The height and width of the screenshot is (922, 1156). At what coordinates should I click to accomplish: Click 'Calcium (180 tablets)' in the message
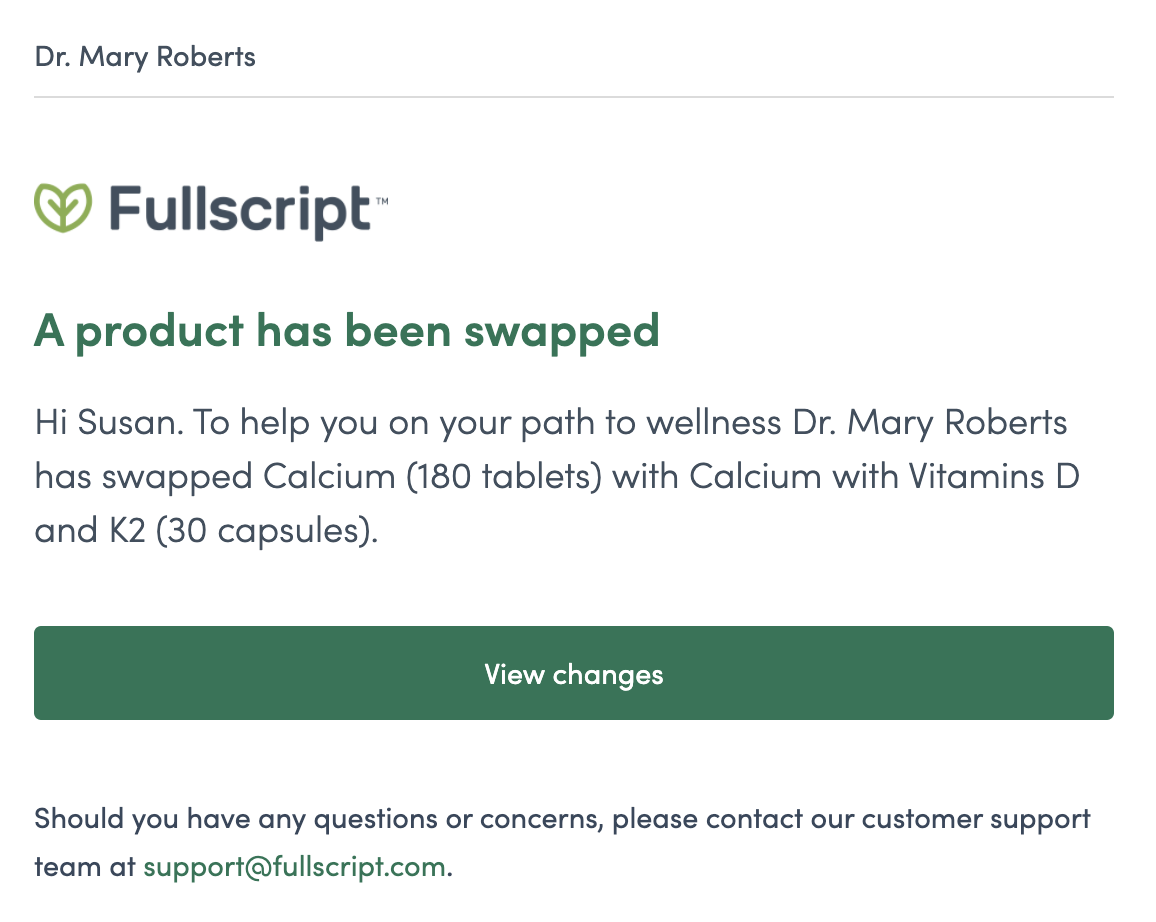point(433,477)
